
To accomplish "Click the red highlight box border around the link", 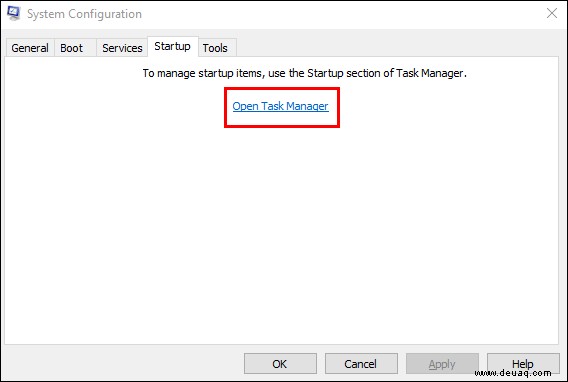I will [282, 89].
